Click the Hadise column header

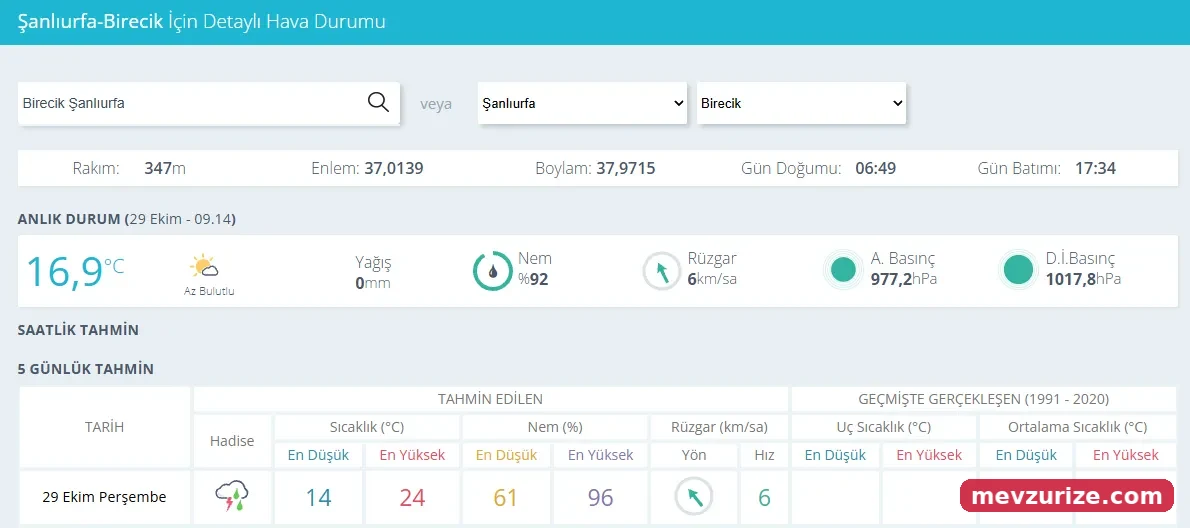click(232, 441)
